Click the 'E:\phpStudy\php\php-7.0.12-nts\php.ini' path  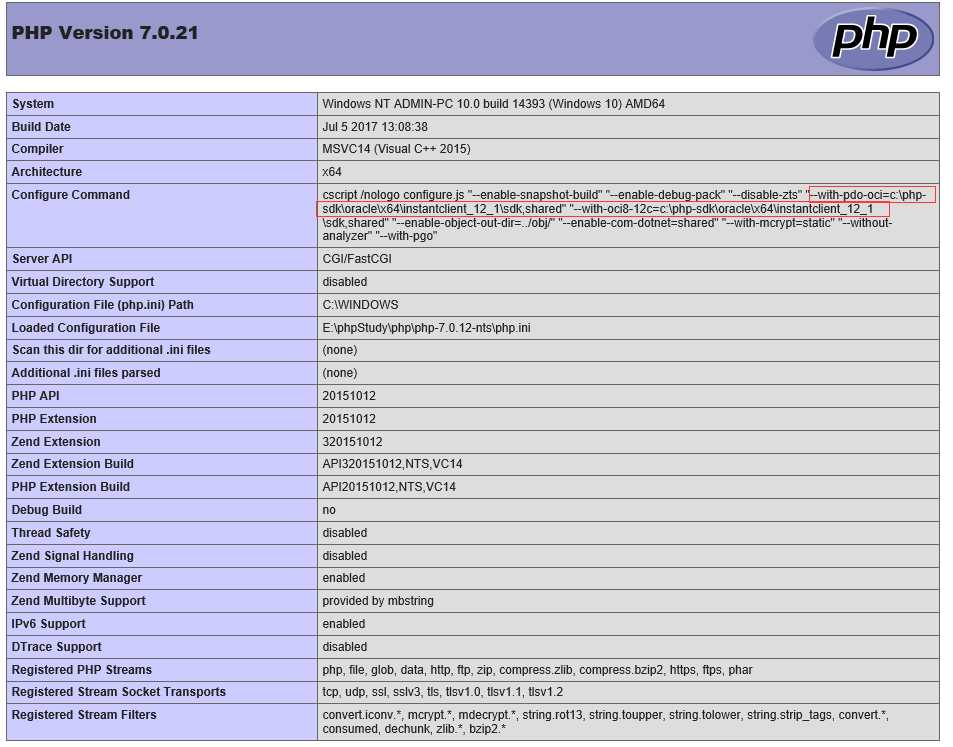(426, 328)
